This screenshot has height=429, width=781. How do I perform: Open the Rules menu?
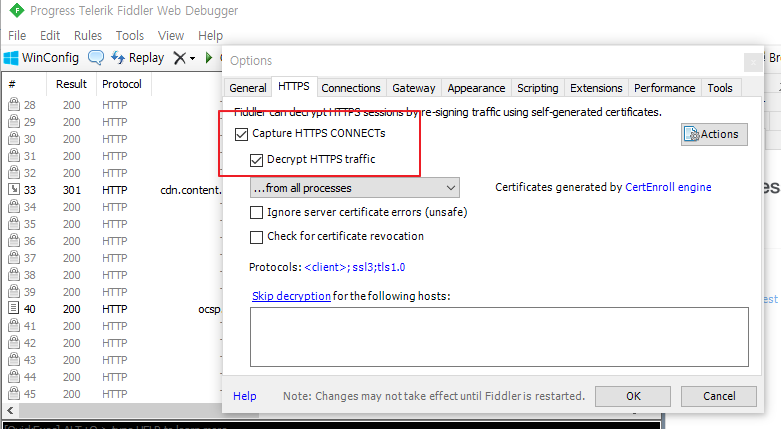tap(88, 36)
